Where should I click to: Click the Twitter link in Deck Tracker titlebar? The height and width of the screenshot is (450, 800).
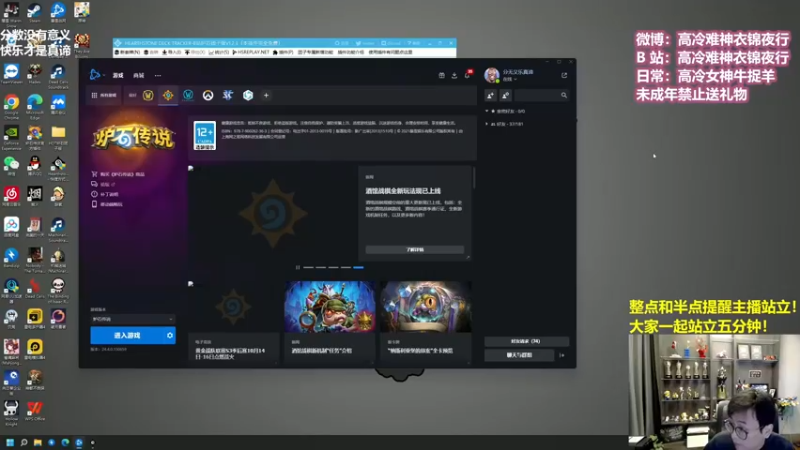365,43
